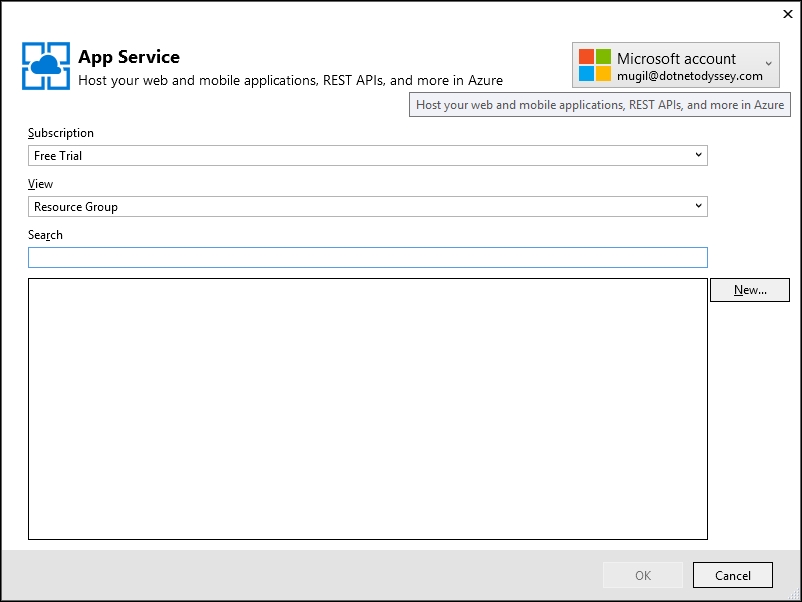Screen dimensions: 802x602
Task: Click the Cancel button
Action: (732, 575)
